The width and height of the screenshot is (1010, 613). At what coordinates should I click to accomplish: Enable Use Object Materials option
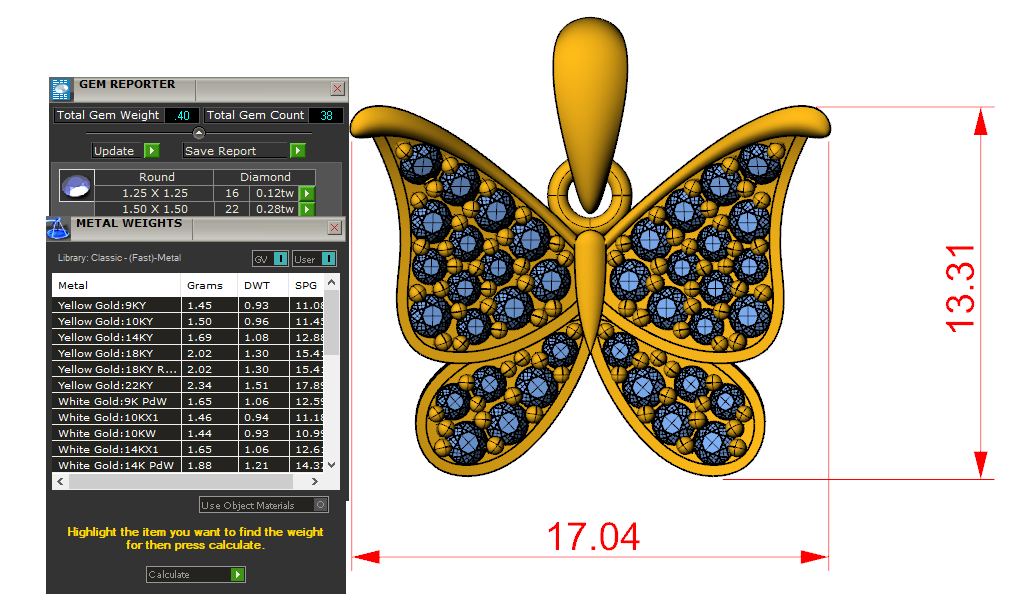tap(320, 505)
